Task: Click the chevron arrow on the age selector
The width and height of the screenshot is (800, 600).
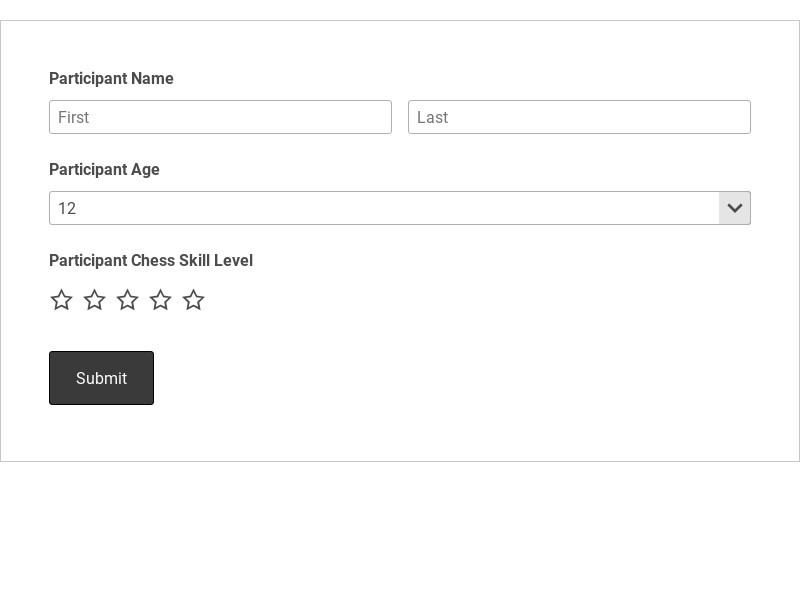Action: (735, 208)
